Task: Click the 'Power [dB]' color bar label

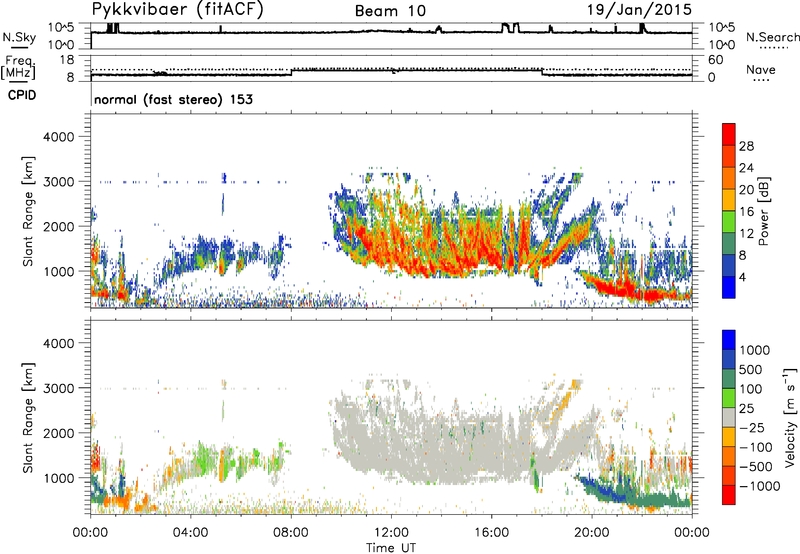Action: [x=763, y=211]
